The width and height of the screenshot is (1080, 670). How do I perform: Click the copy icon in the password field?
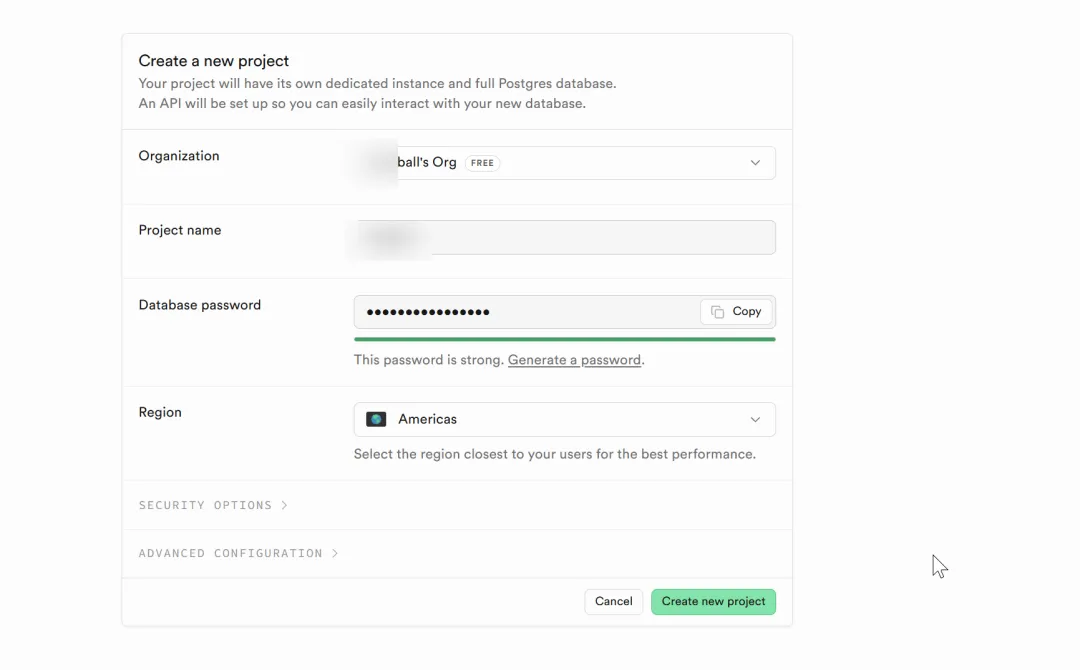click(717, 312)
